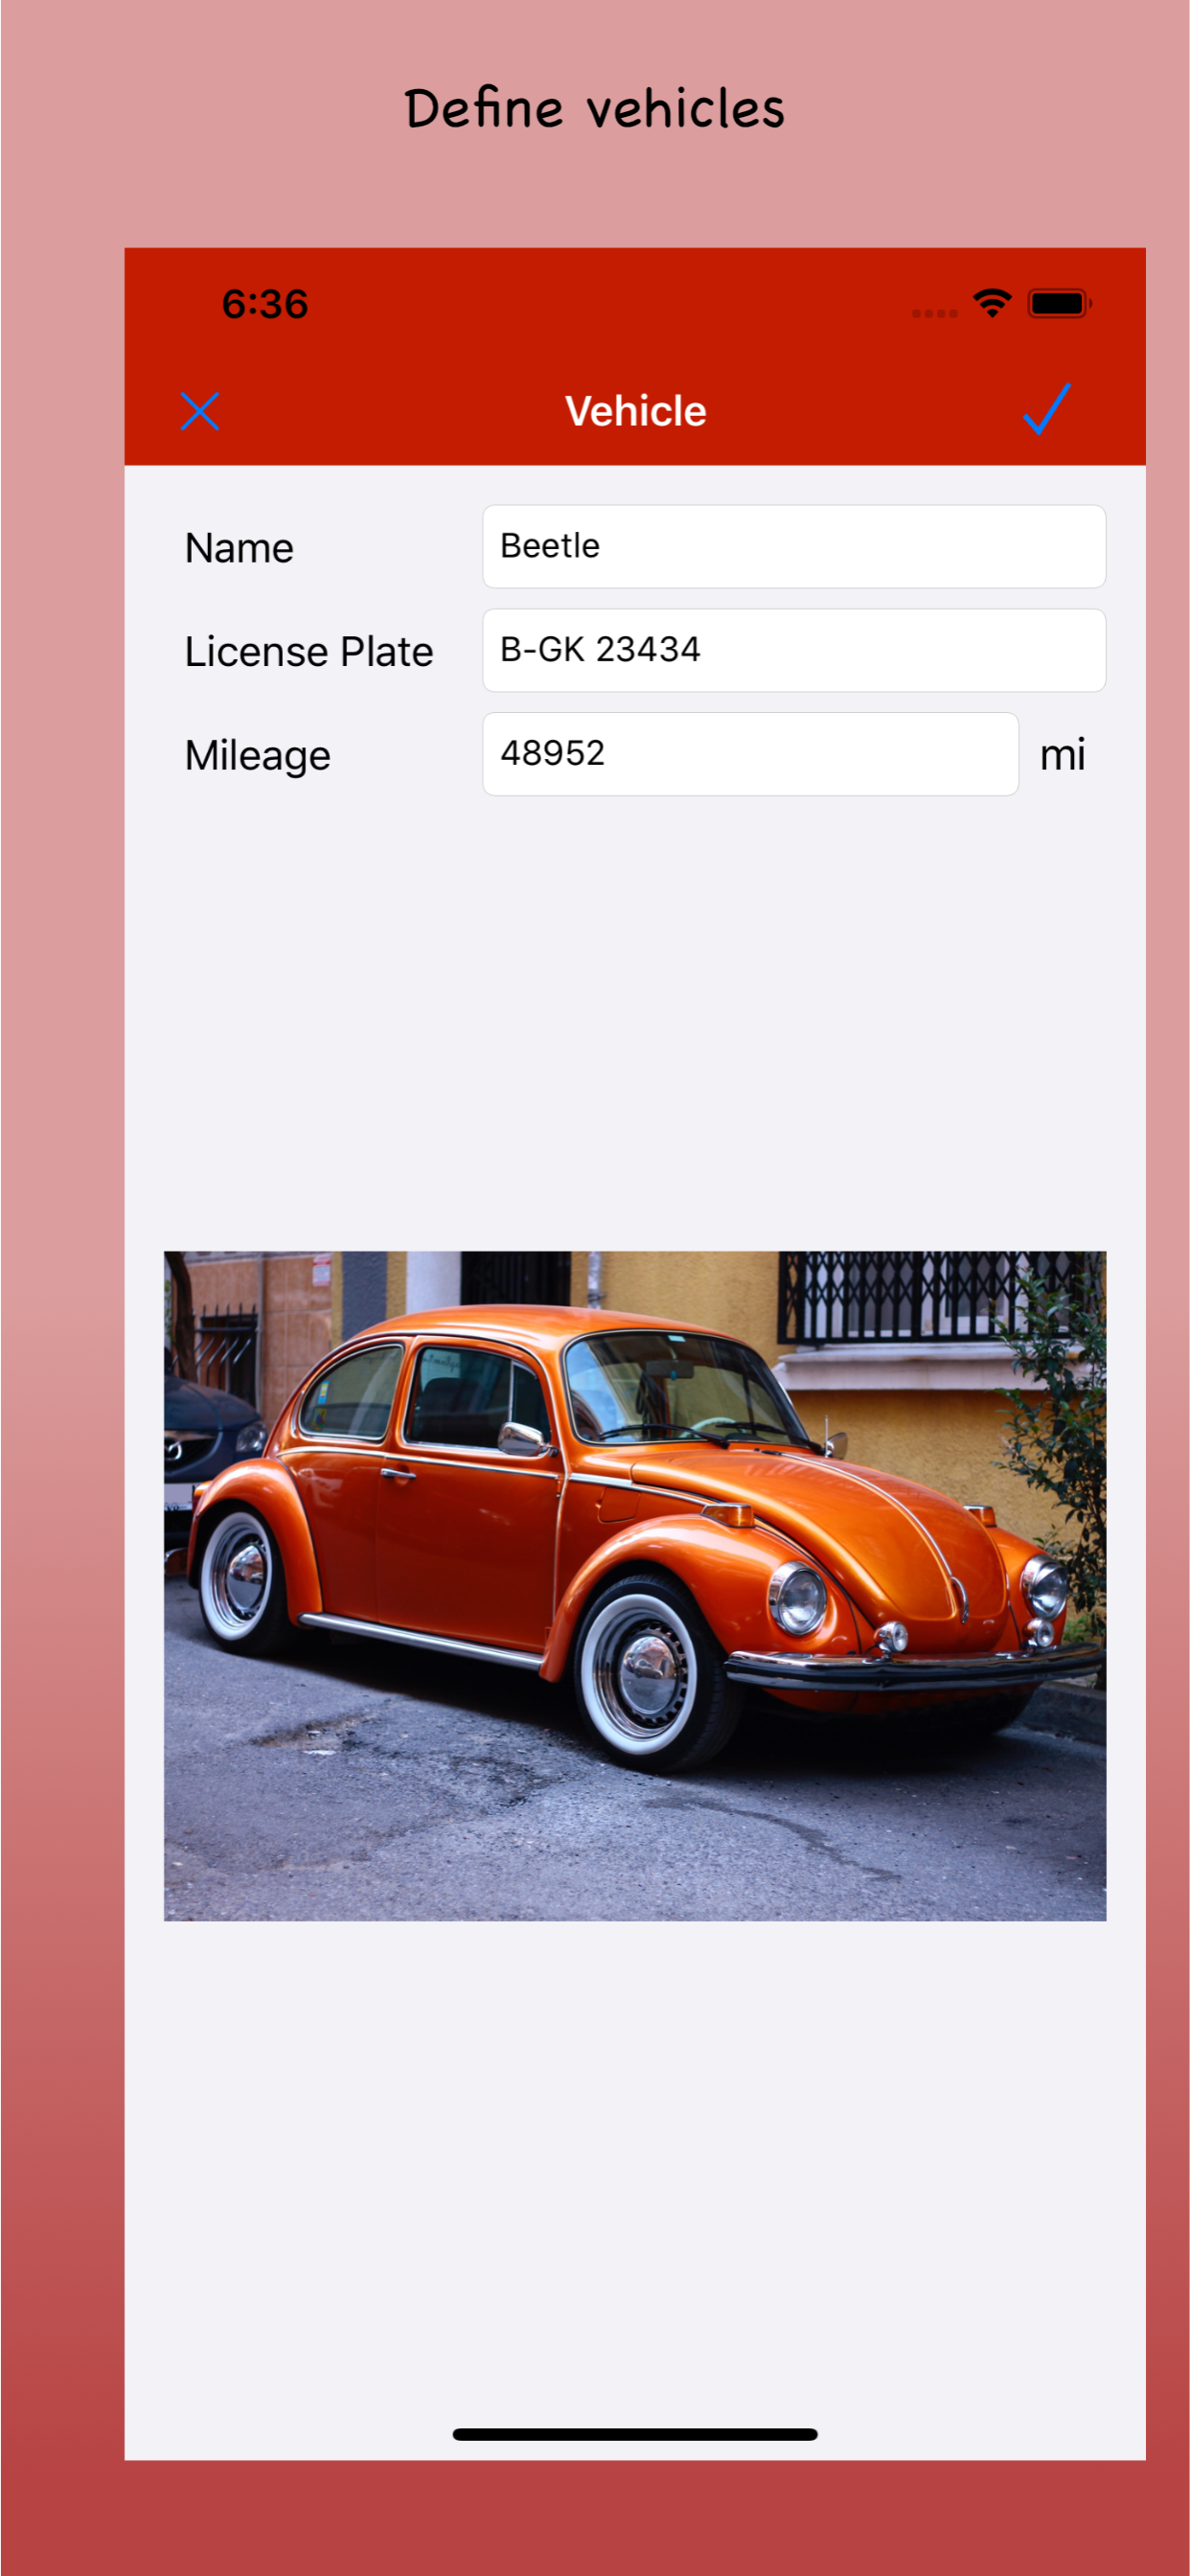Tap the home indicator bar
Viewport: 1190px width, 2576px height.
[x=635, y=2434]
